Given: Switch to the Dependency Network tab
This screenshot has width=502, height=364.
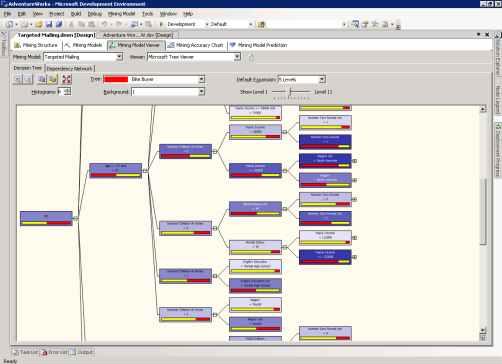Looking at the screenshot, I should [x=70, y=68].
